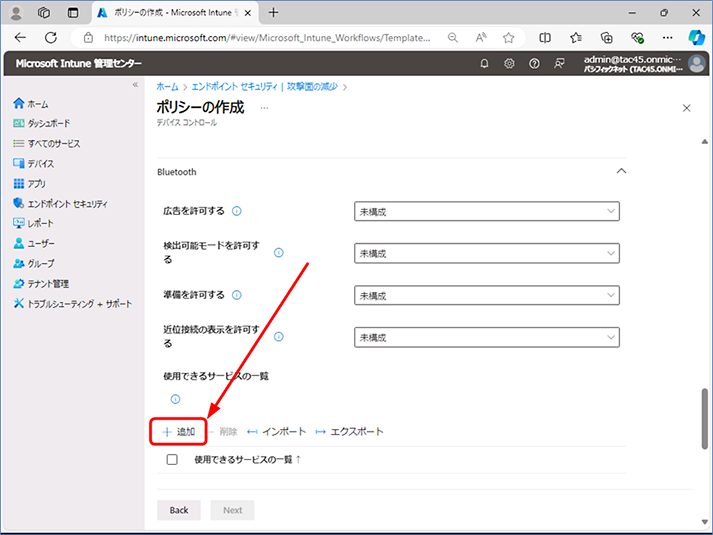Image resolution: width=713 pixels, height=535 pixels.
Task: Sort by the 使用できるサービスの一覧 column header
Action: pyautogui.click(x=247, y=460)
